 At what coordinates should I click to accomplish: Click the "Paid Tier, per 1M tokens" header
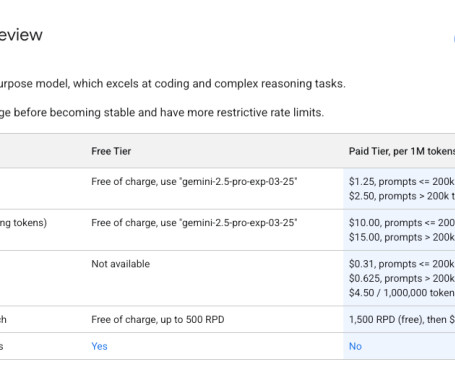click(x=402, y=151)
